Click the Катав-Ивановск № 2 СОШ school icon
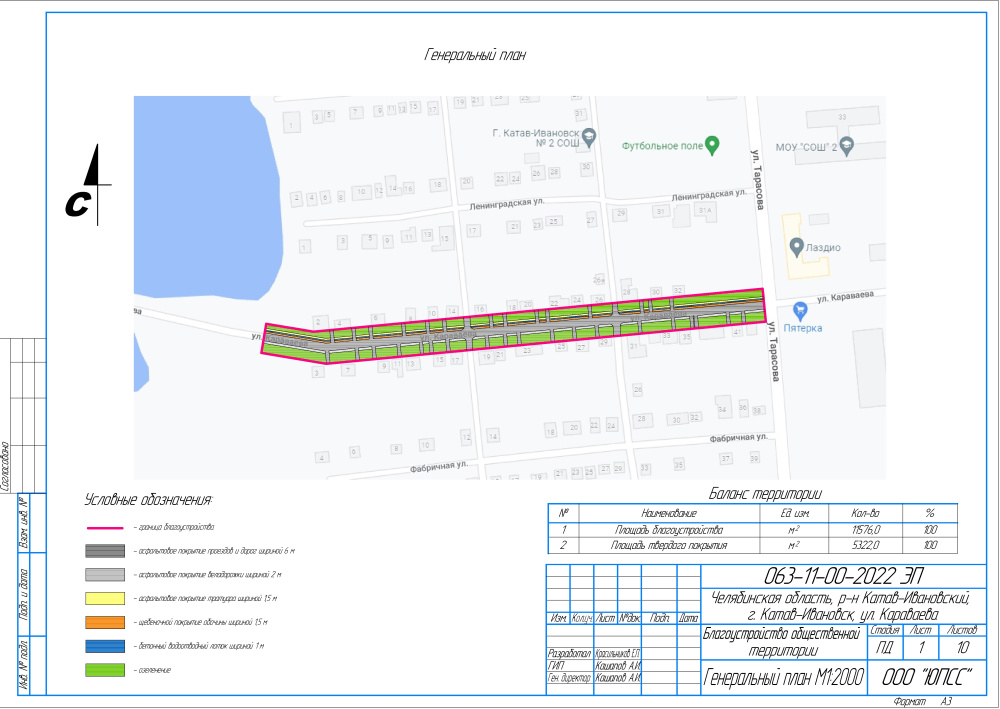 pyautogui.click(x=589, y=137)
